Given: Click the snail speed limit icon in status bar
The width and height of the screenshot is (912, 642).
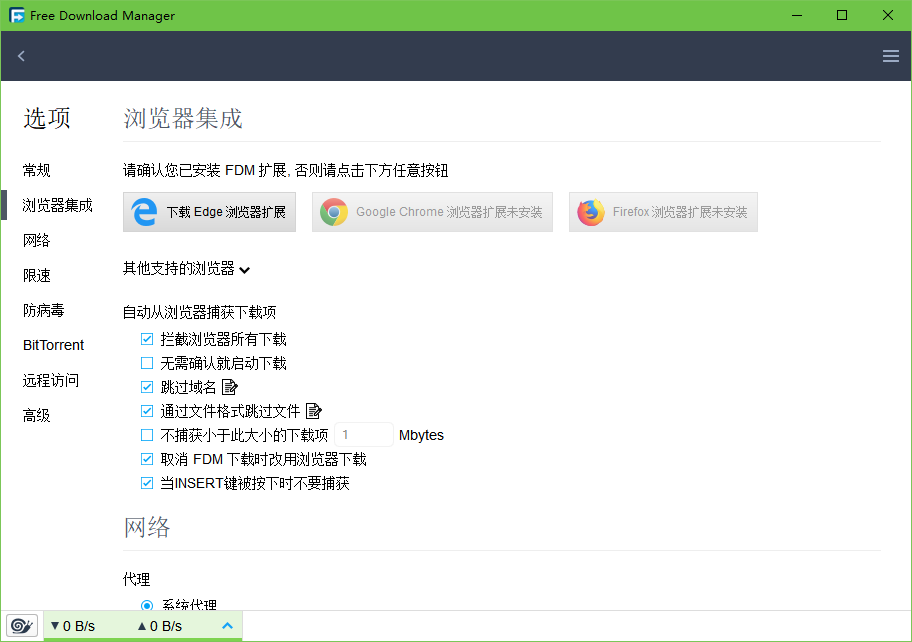Looking at the screenshot, I should click(x=21, y=626).
